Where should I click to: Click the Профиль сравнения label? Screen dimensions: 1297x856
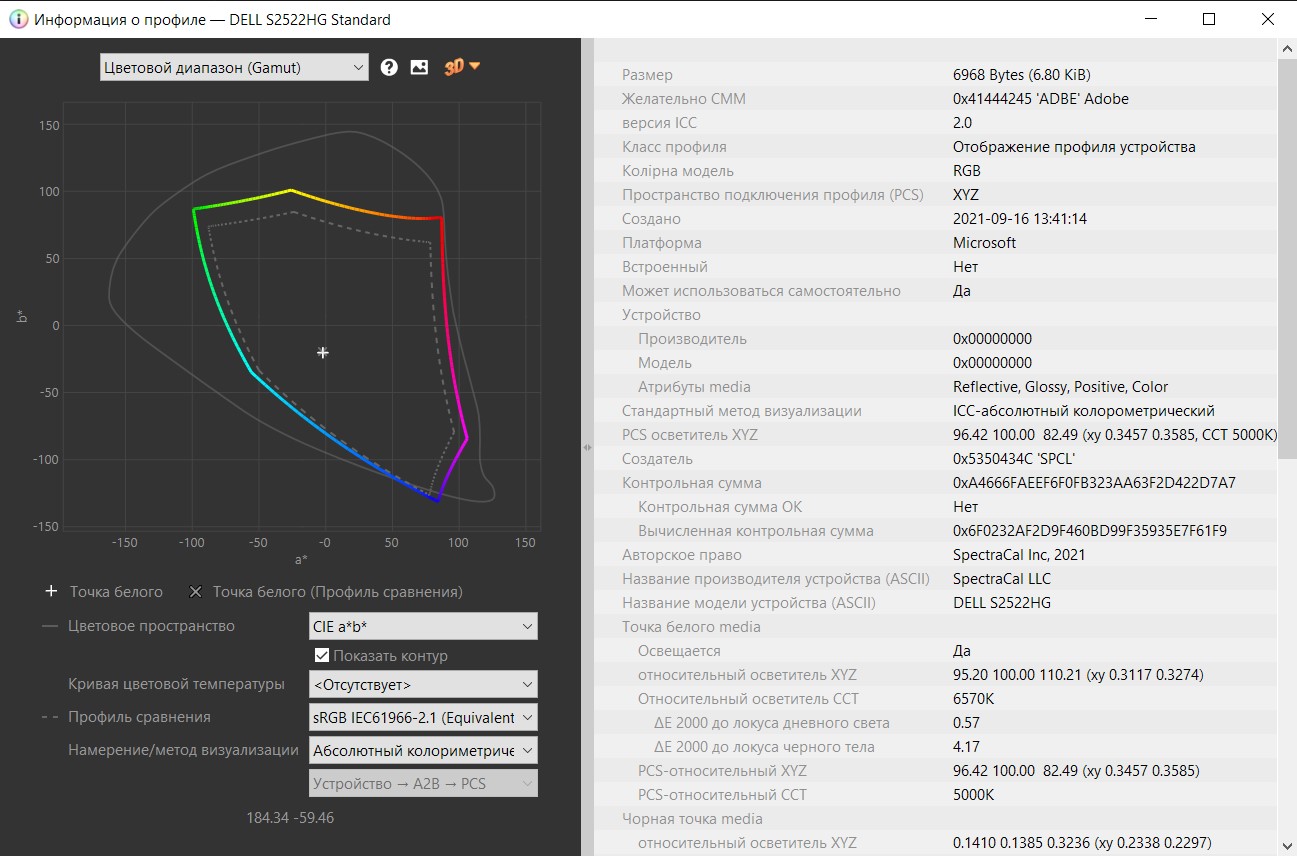coord(139,717)
